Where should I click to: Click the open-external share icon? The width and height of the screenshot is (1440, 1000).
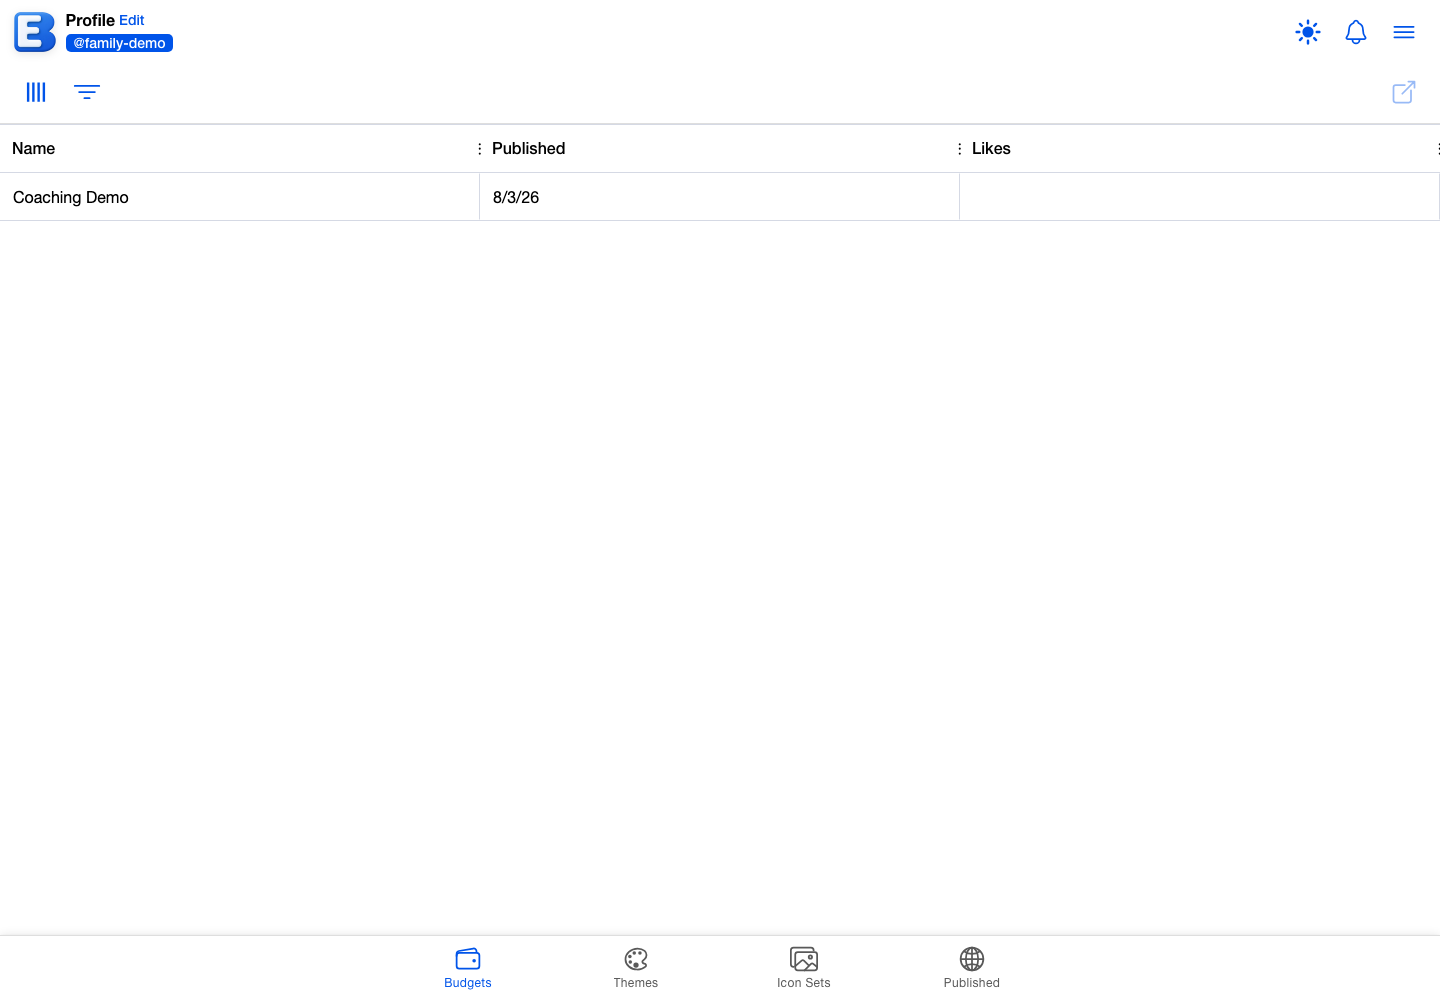pyautogui.click(x=1404, y=92)
